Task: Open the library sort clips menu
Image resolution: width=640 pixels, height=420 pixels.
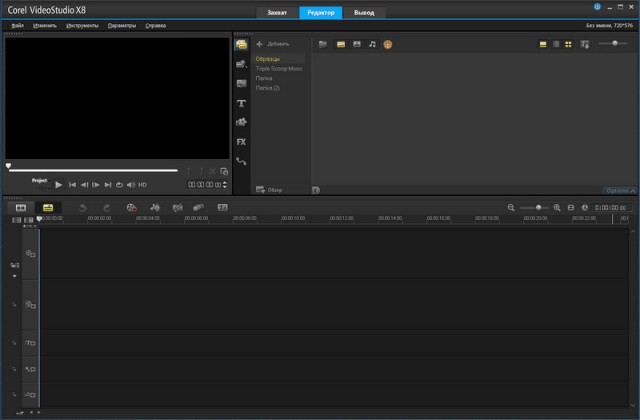Action: pyautogui.click(x=585, y=44)
